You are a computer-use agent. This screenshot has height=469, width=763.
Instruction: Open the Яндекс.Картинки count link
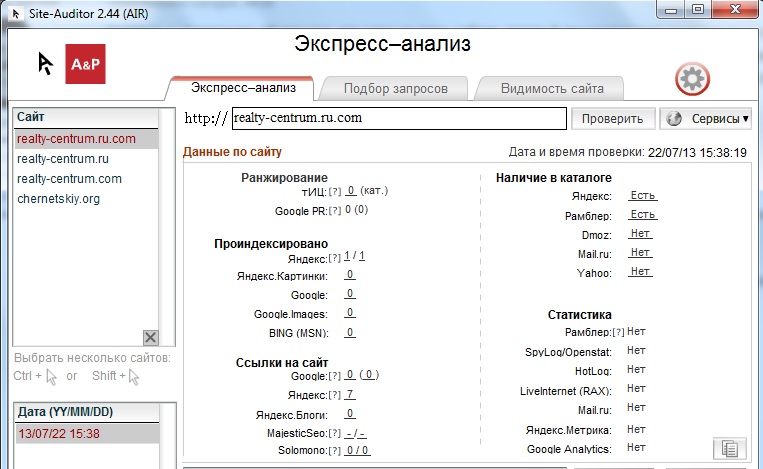pyautogui.click(x=350, y=275)
